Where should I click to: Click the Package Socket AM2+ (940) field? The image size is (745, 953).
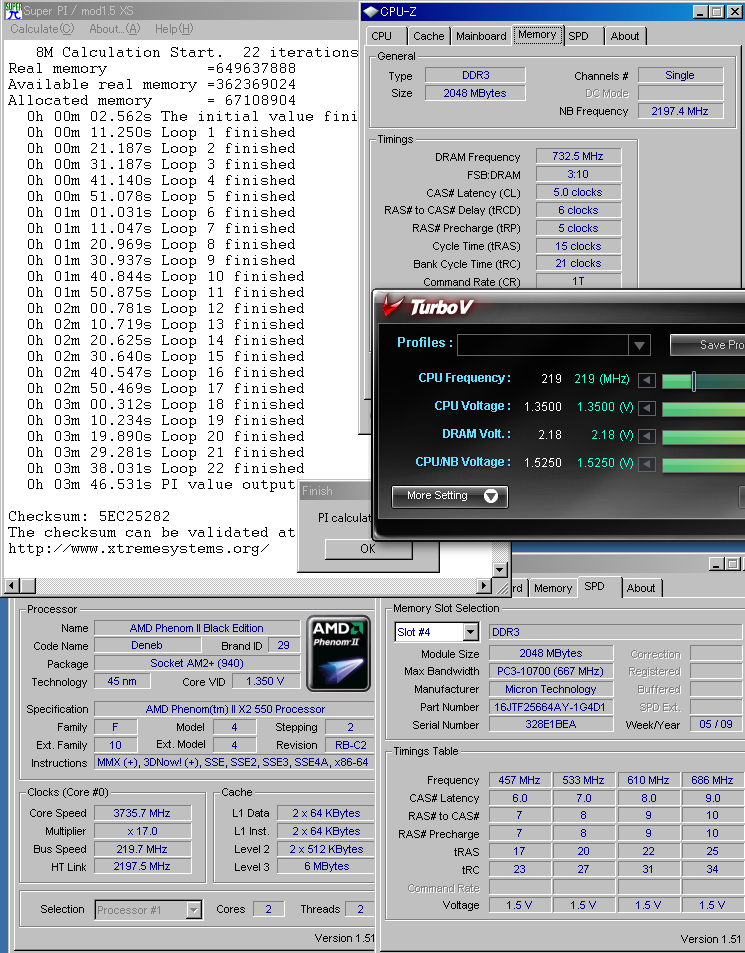[x=197, y=663]
